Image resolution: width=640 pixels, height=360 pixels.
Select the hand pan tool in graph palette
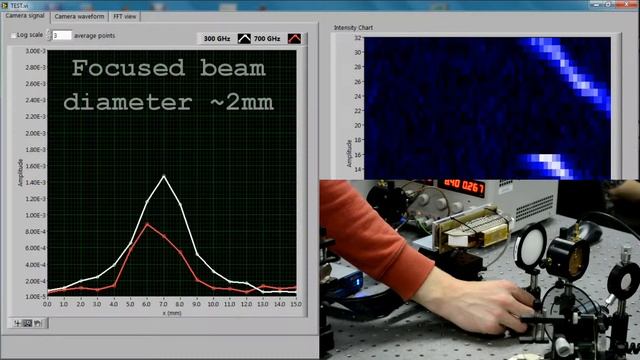click(x=38, y=323)
